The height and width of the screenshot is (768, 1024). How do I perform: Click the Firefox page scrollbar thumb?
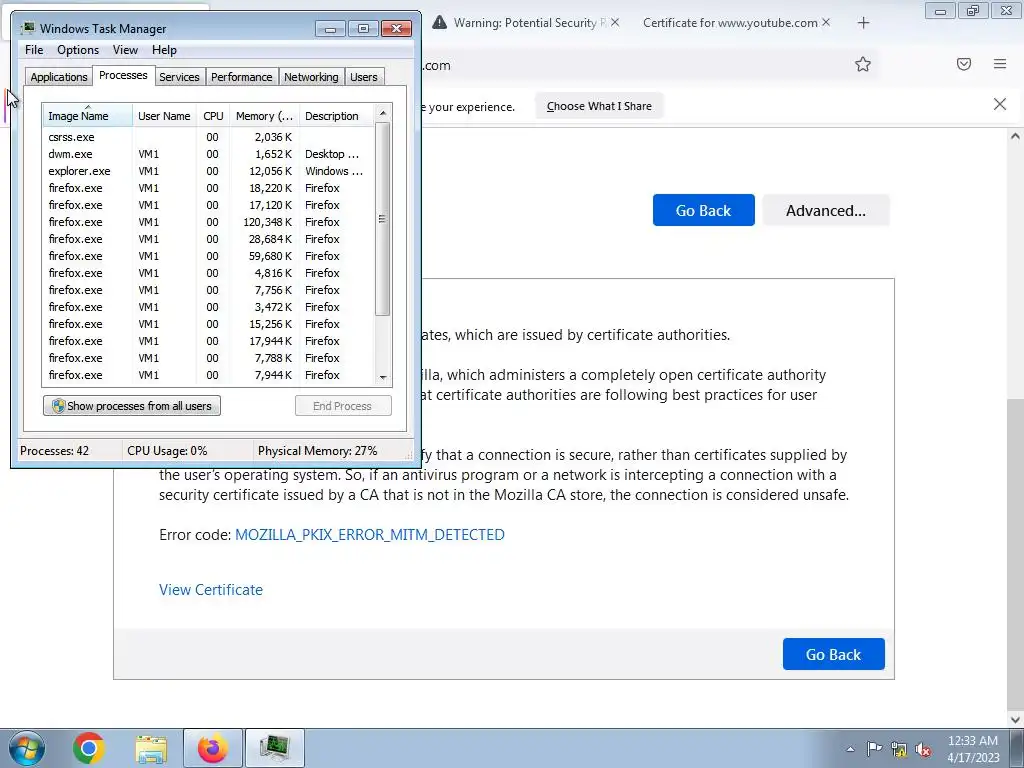pos(1015,552)
